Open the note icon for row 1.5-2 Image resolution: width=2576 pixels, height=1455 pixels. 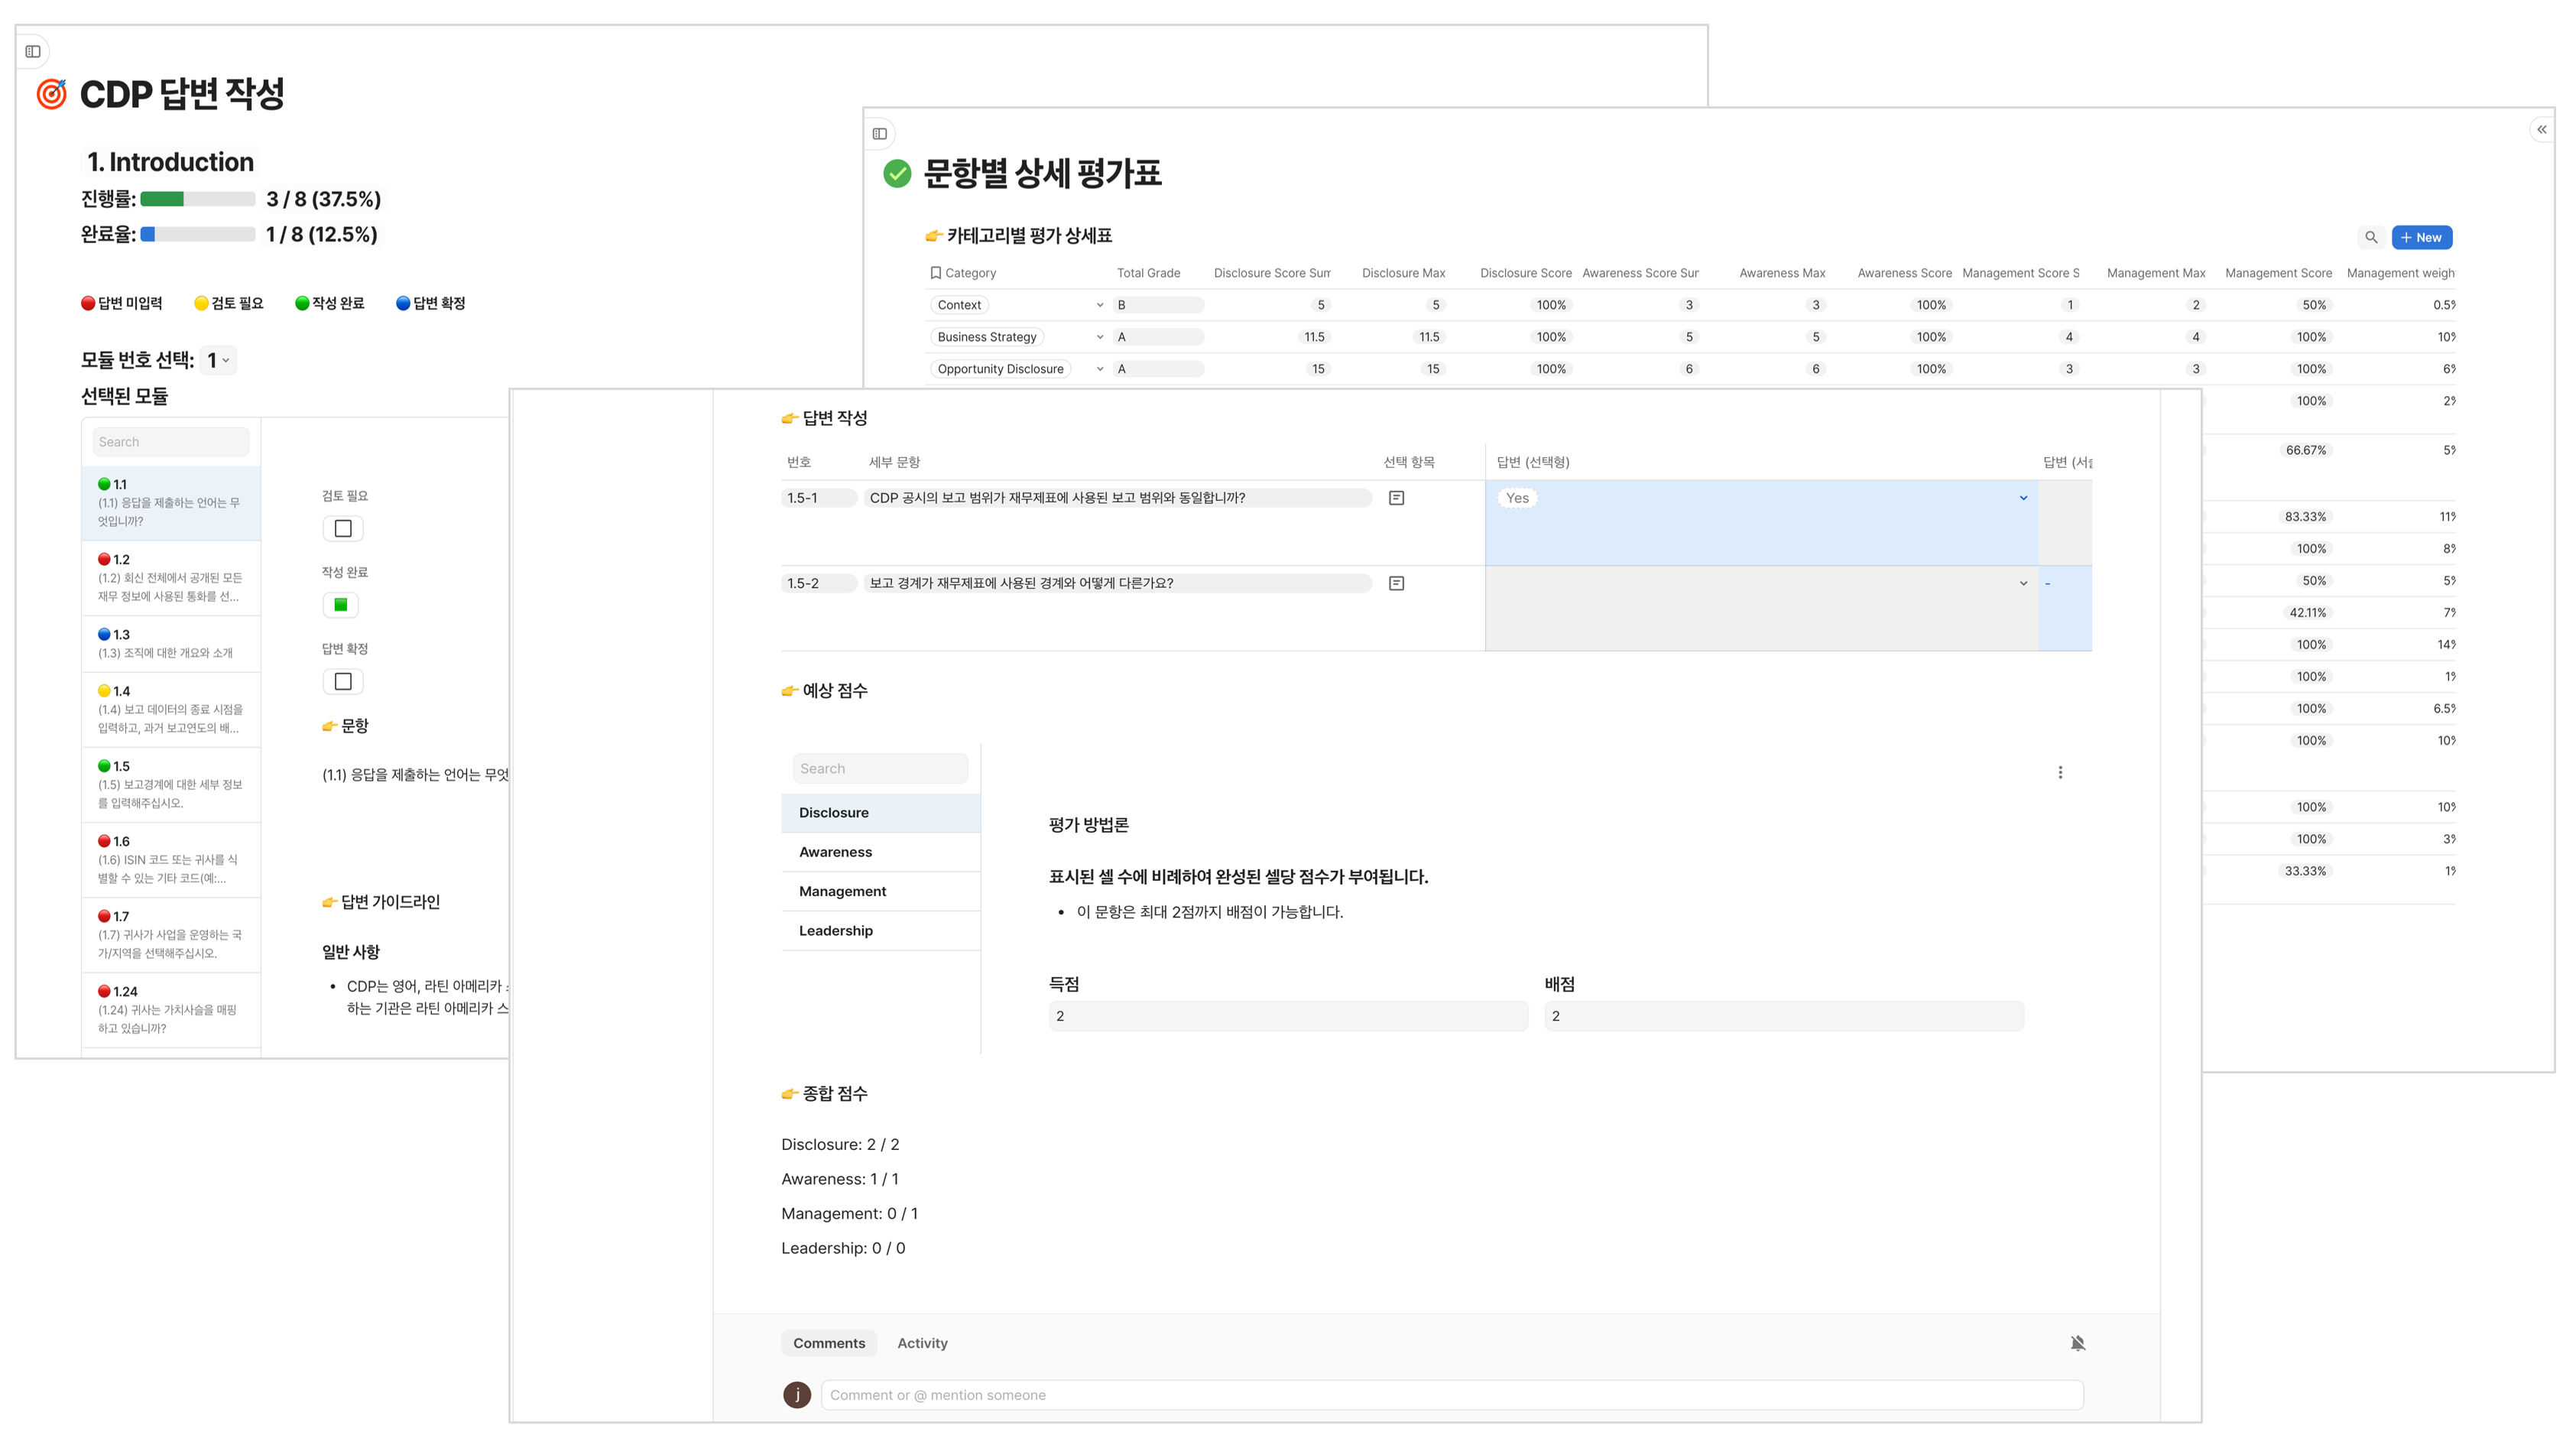[1396, 583]
